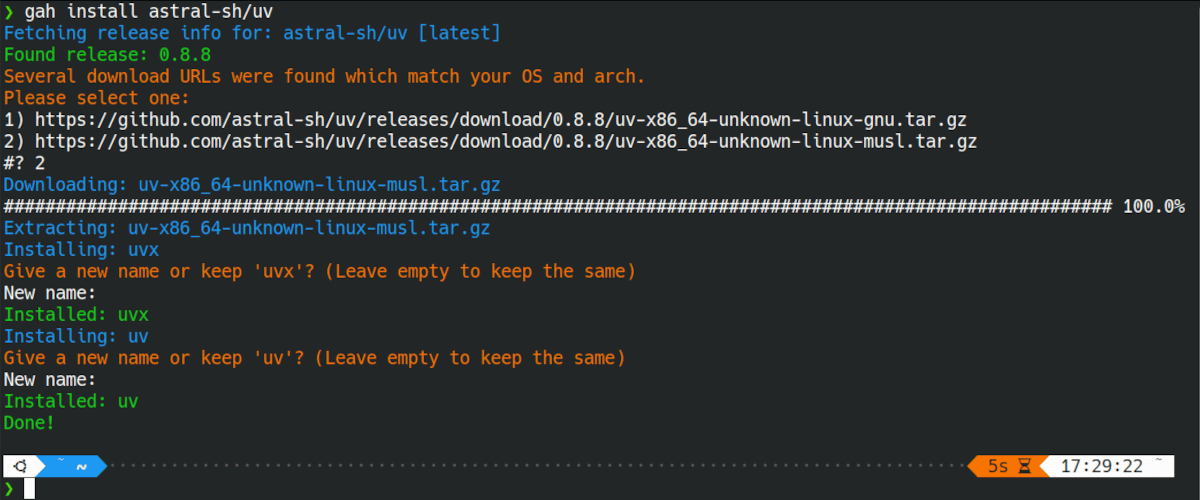Click the blue home directory tilde segment
Screen dimensions: 1200x500
(x=70, y=466)
